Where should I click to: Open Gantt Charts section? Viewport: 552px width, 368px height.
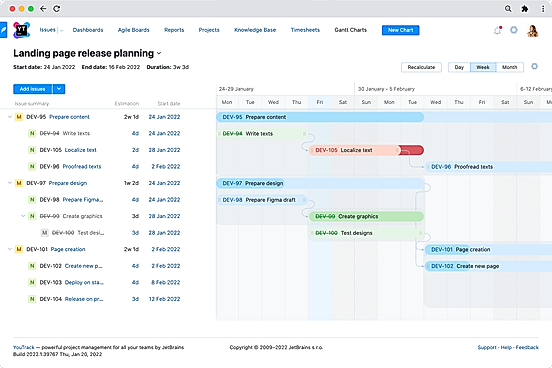click(351, 30)
